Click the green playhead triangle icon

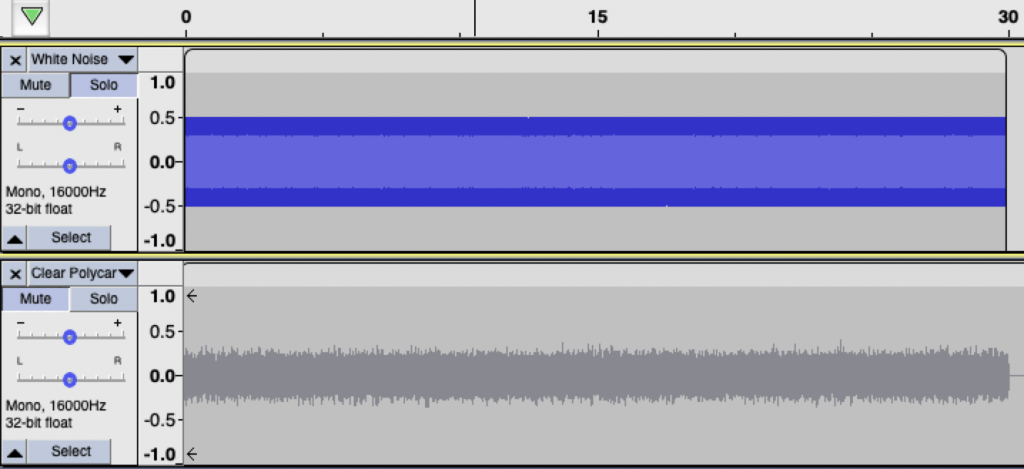[31, 16]
